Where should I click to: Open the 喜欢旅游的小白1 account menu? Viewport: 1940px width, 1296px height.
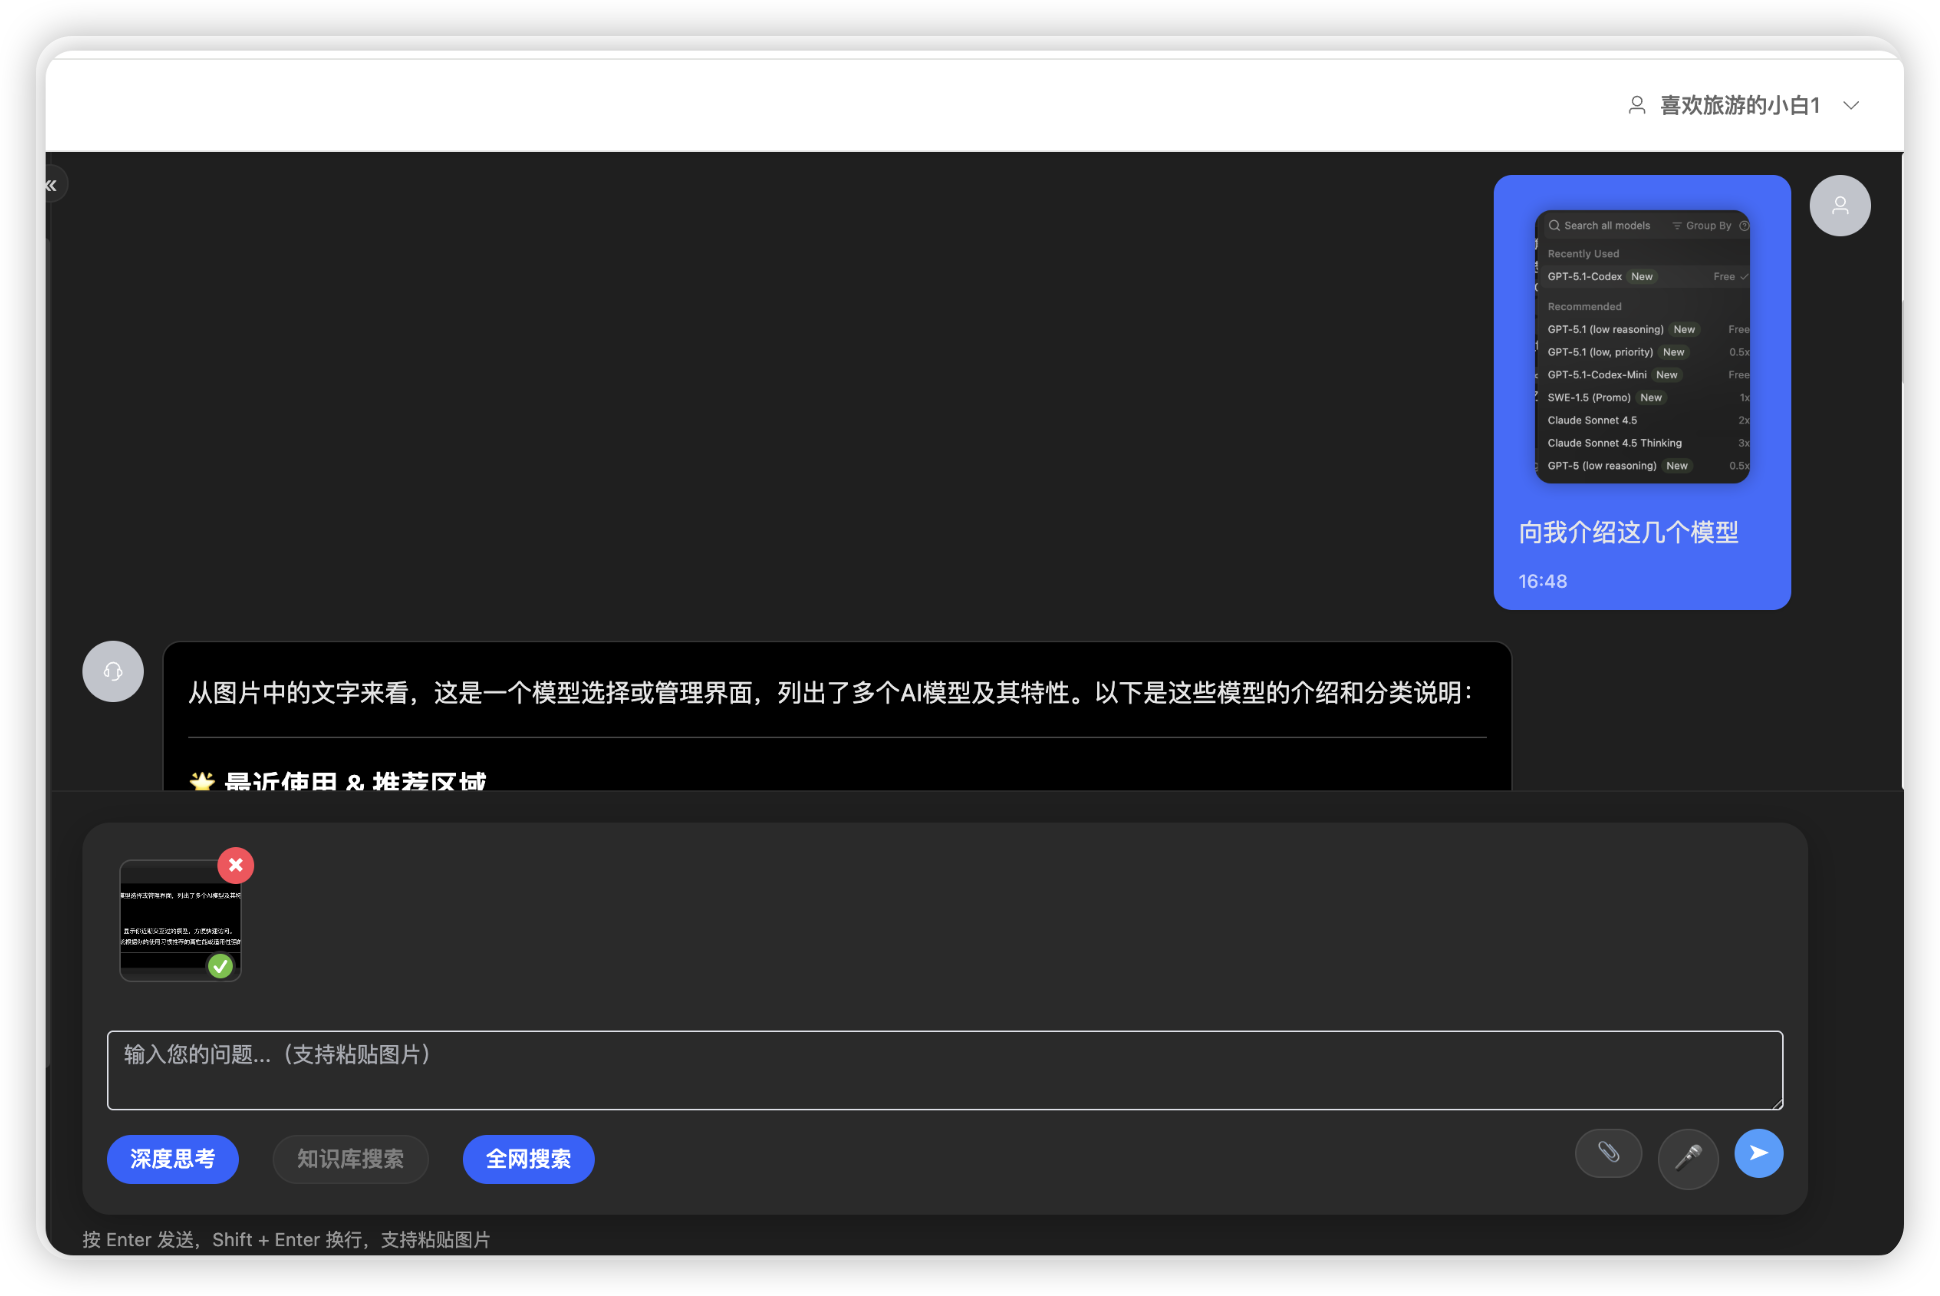pos(1739,105)
